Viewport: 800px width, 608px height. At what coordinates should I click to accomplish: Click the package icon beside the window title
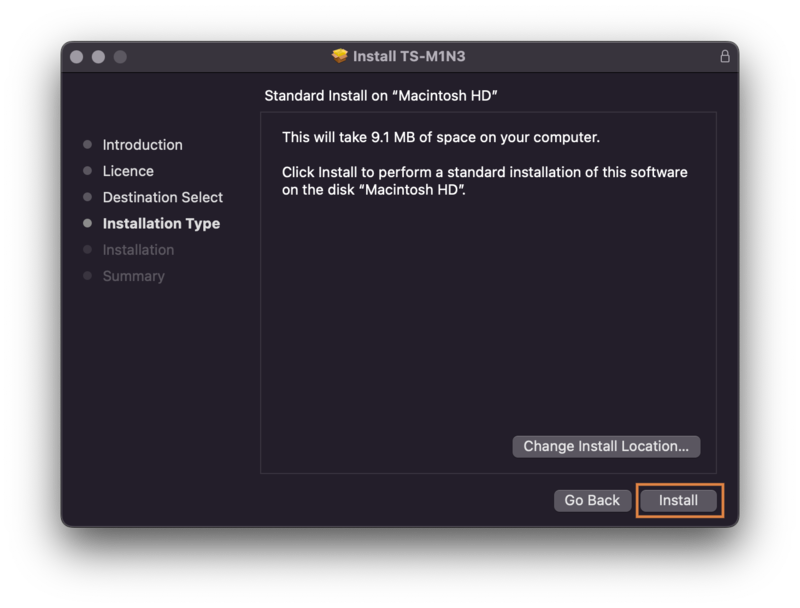click(340, 57)
